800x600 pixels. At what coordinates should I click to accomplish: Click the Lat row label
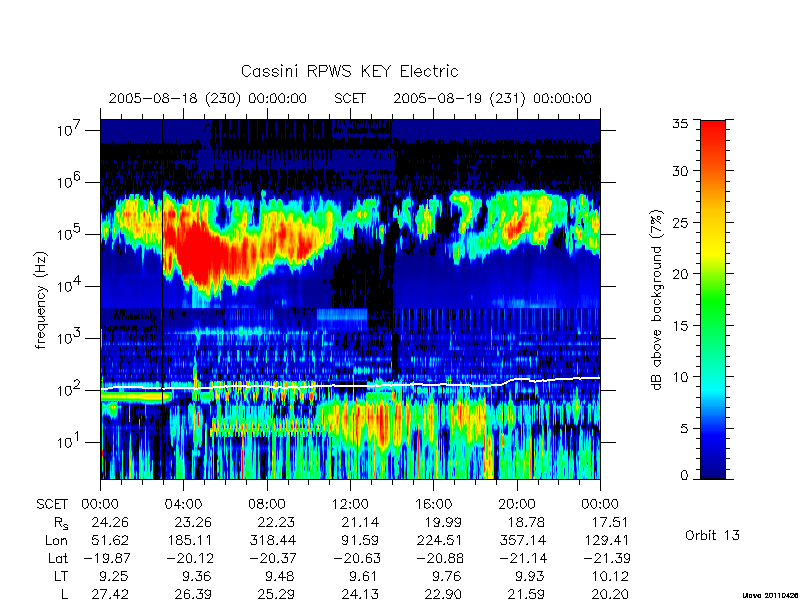(x=58, y=558)
